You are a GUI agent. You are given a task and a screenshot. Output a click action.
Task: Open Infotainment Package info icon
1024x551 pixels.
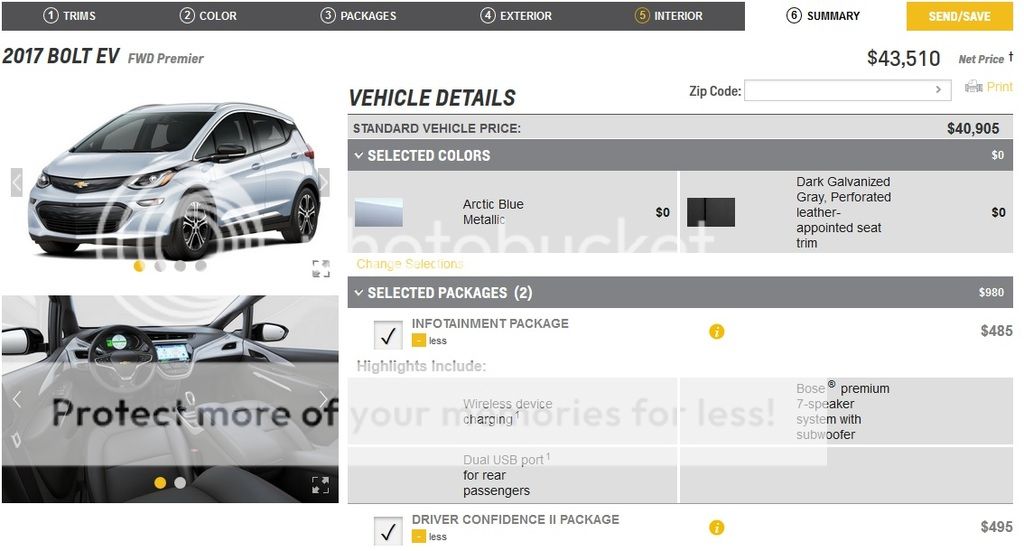point(716,332)
